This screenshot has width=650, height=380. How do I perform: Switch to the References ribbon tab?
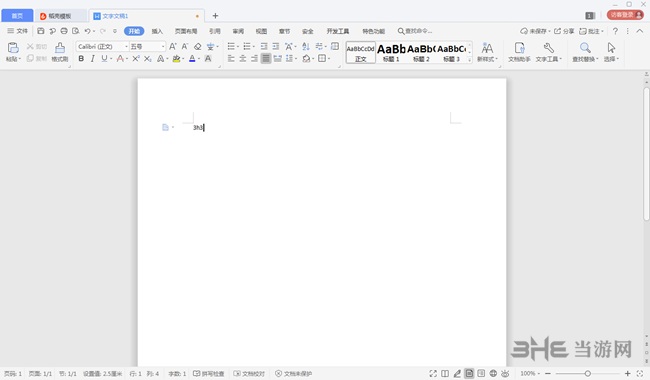pyautogui.click(x=214, y=31)
